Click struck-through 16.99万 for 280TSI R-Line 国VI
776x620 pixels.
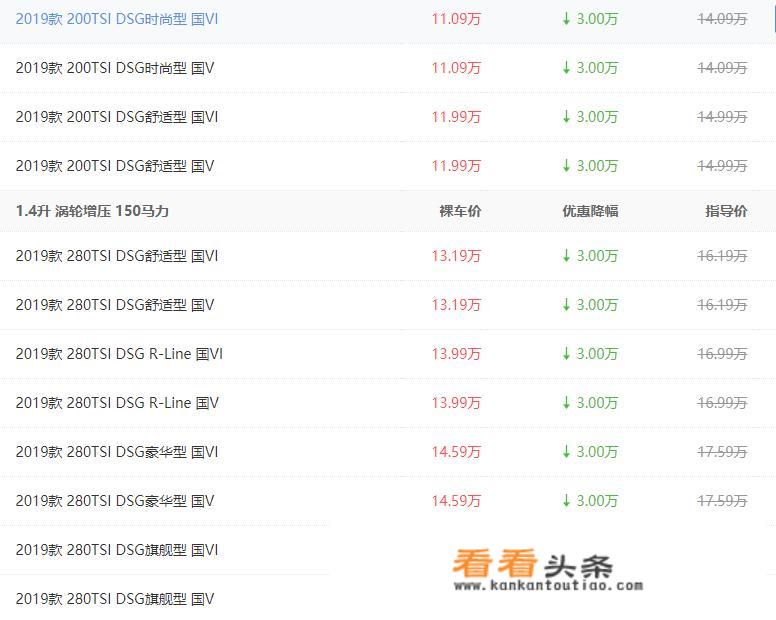click(x=723, y=354)
